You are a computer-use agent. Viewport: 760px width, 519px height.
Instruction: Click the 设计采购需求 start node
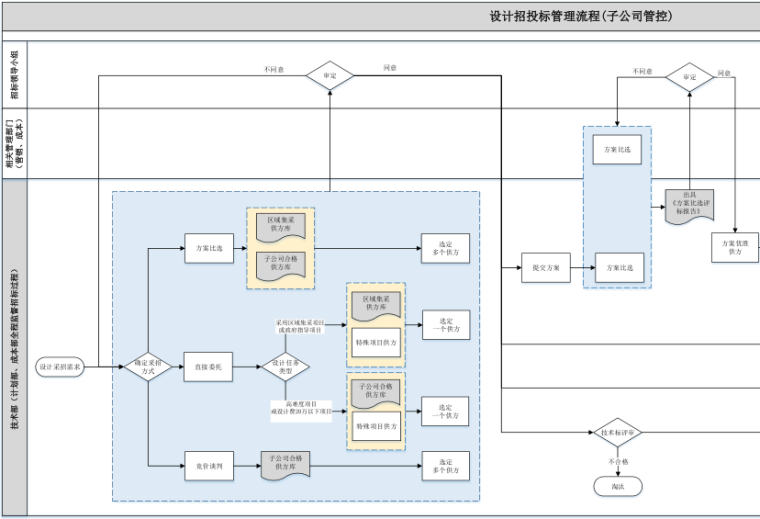(x=60, y=367)
